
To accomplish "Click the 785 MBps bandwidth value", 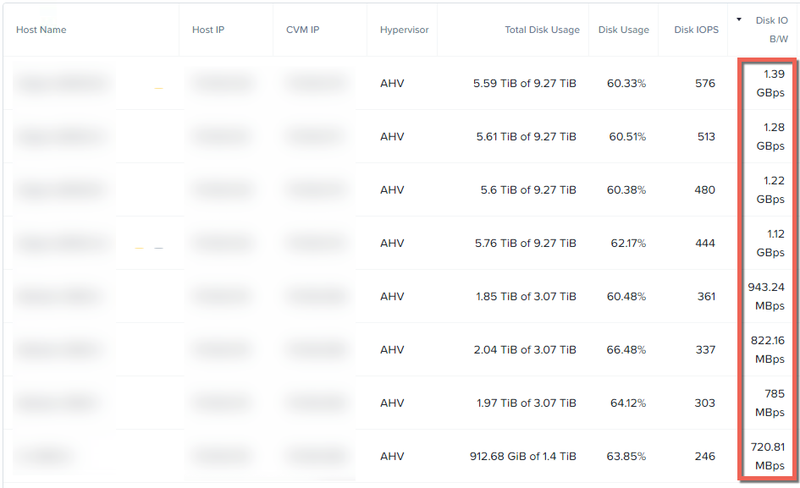I will 770,403.
